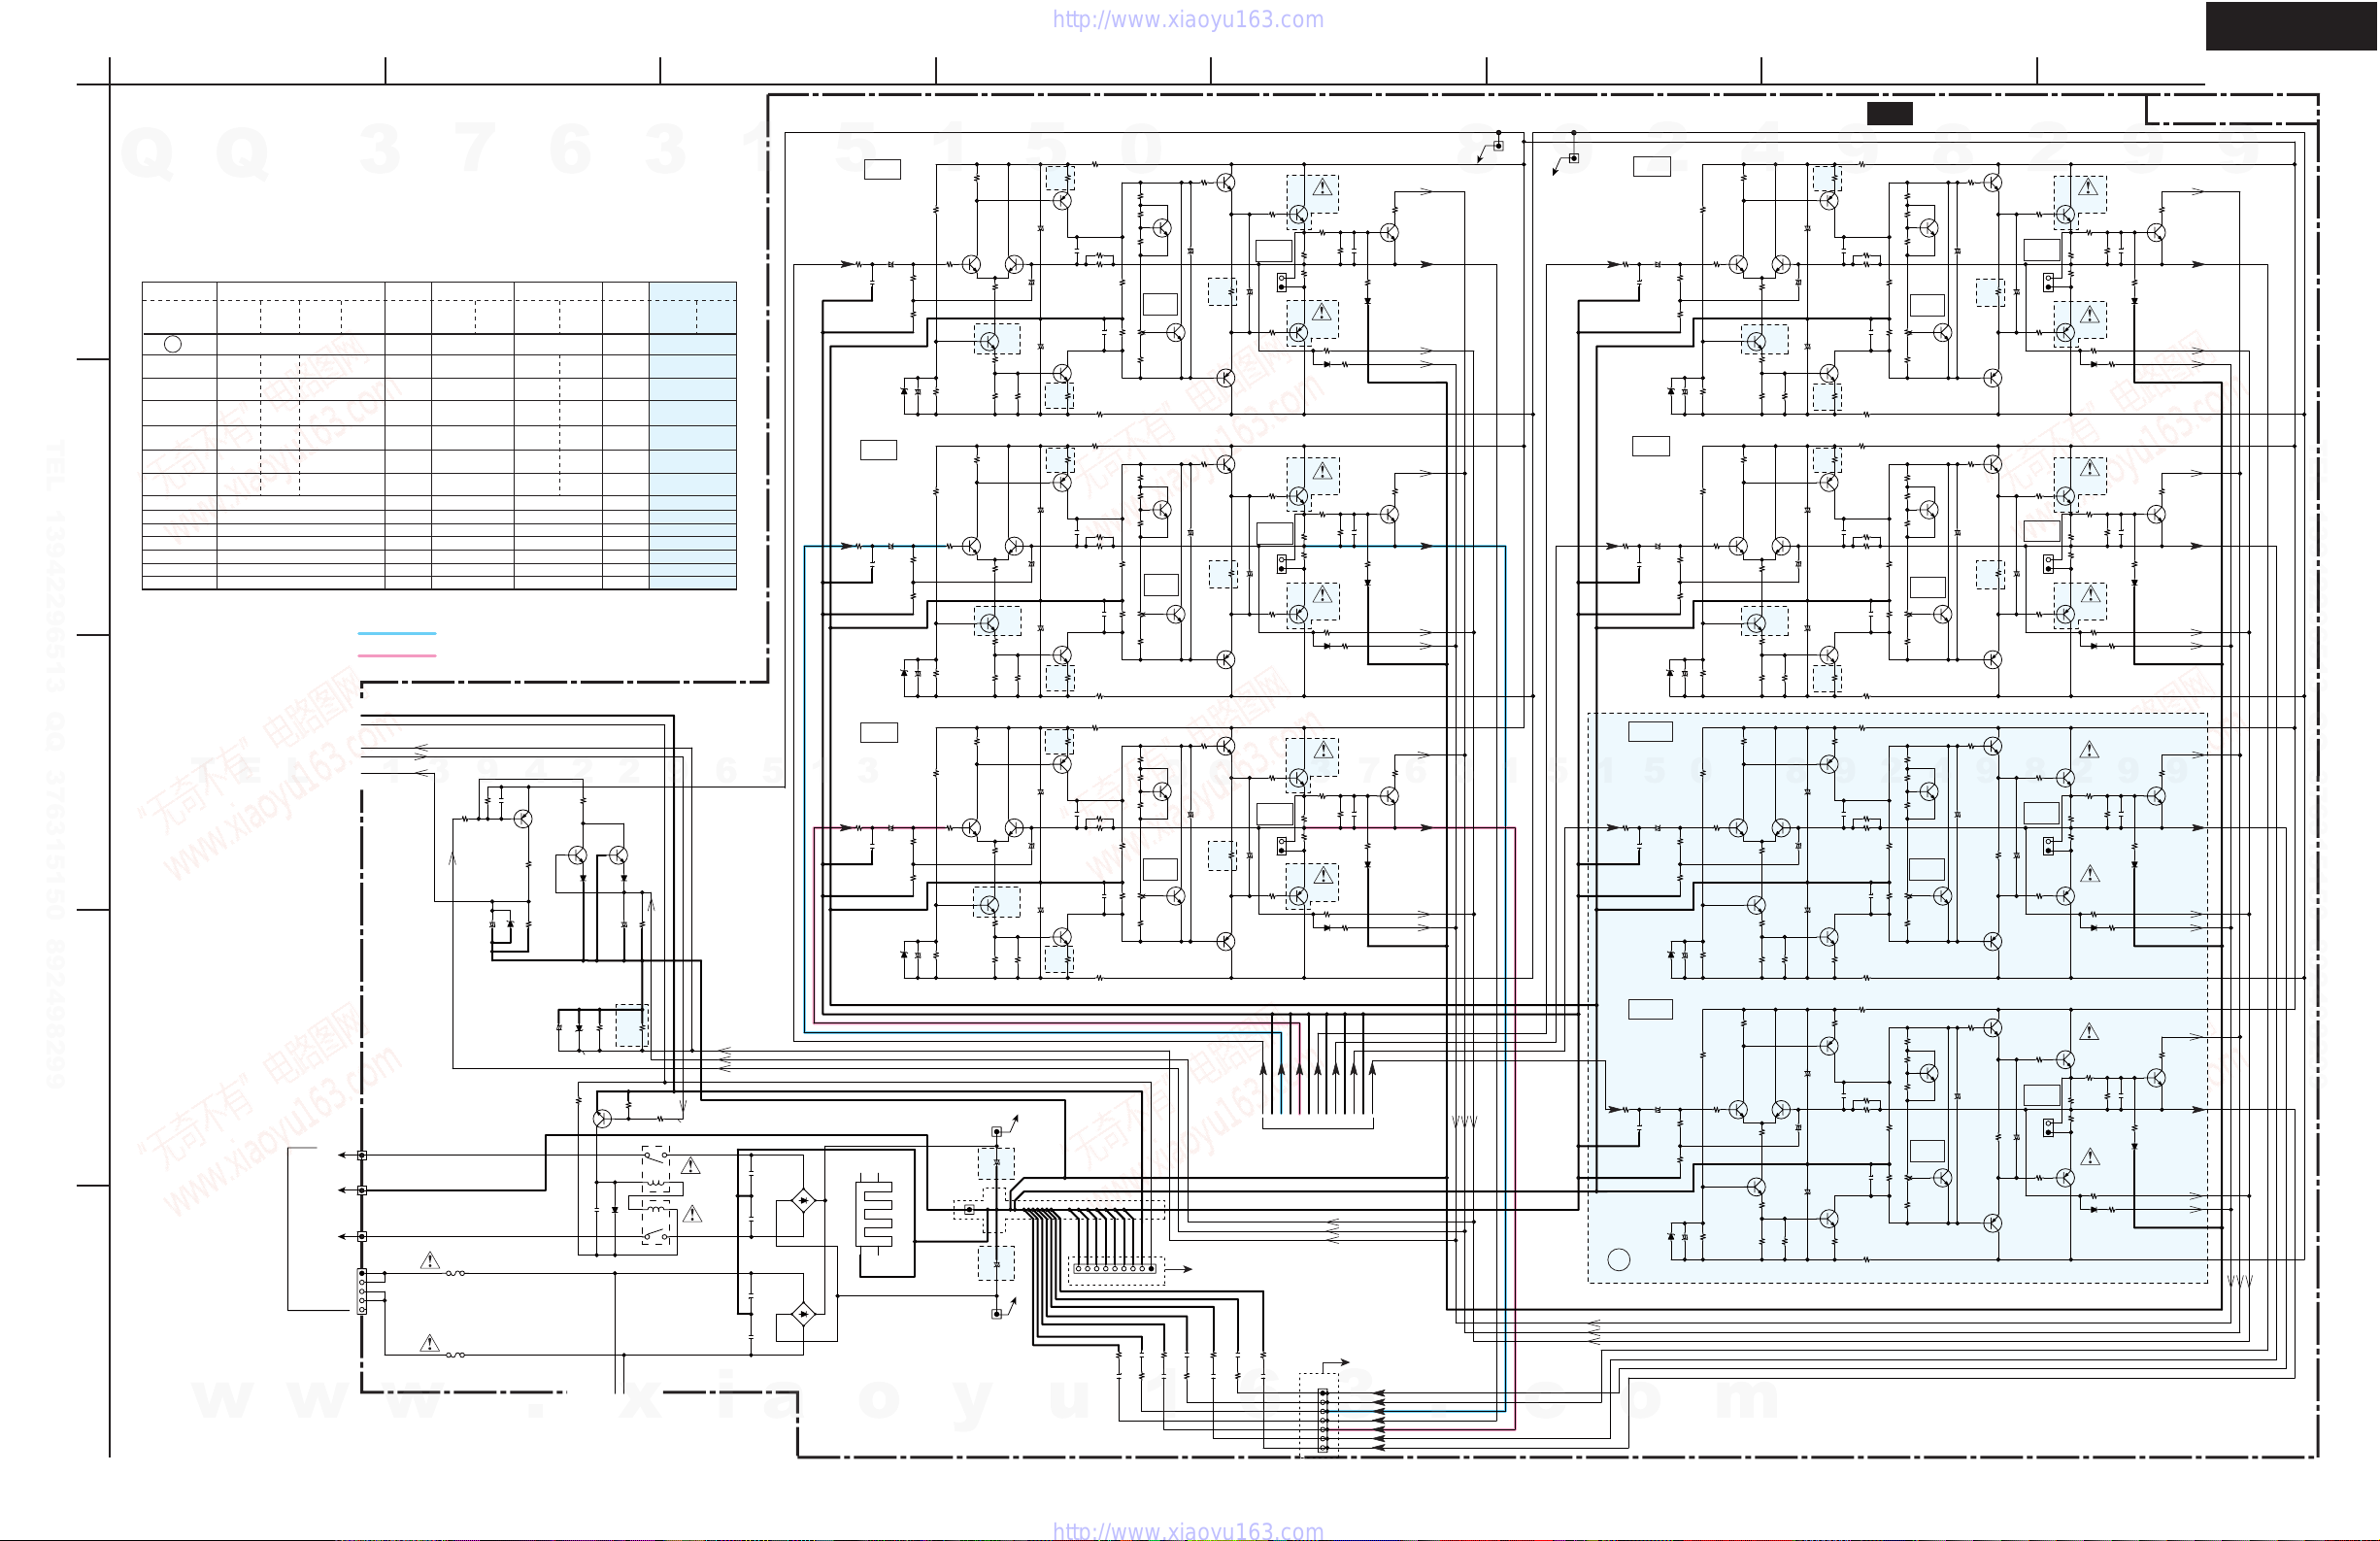Click the heatsink transformer symbol beside the bridge rectifiers
2380x1541 pixels.
pos(876,1213)
